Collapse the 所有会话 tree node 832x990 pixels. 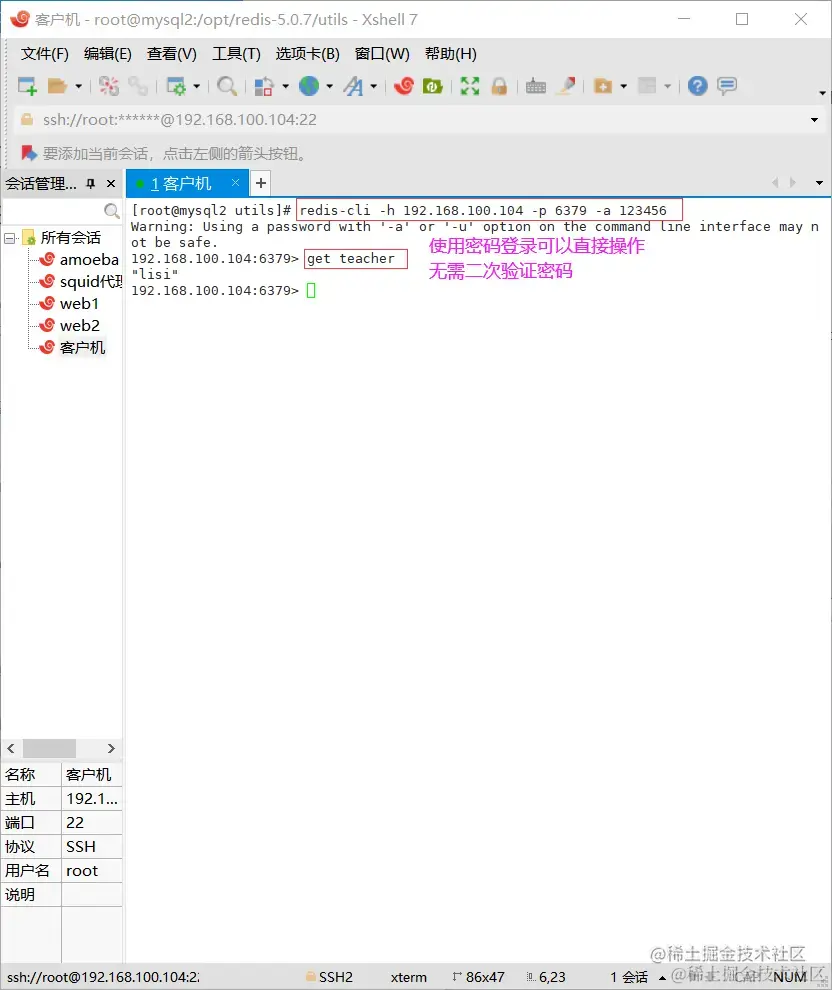(9, 238)
